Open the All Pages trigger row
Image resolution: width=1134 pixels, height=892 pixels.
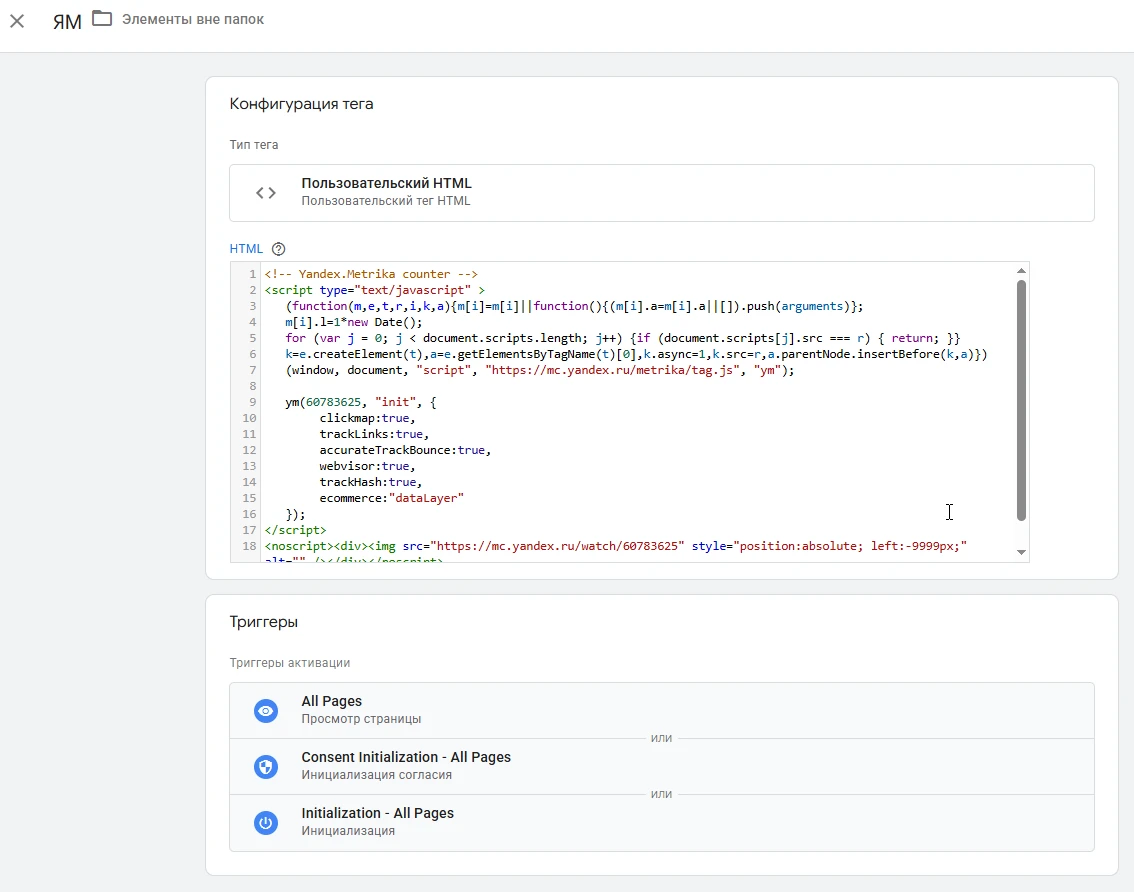662,710
